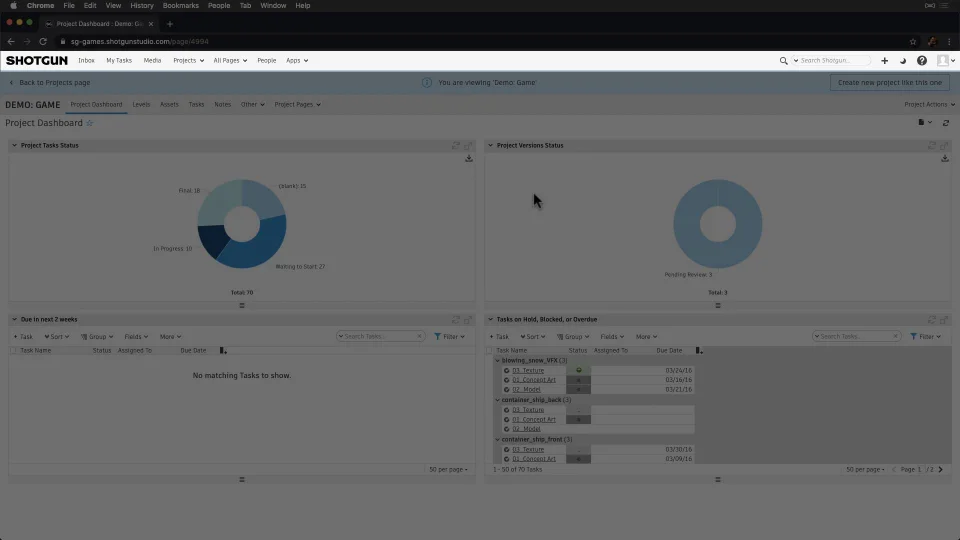Click the search magnifier icon in top bar
Screen dimensions: 960x540
pos(783,61)
